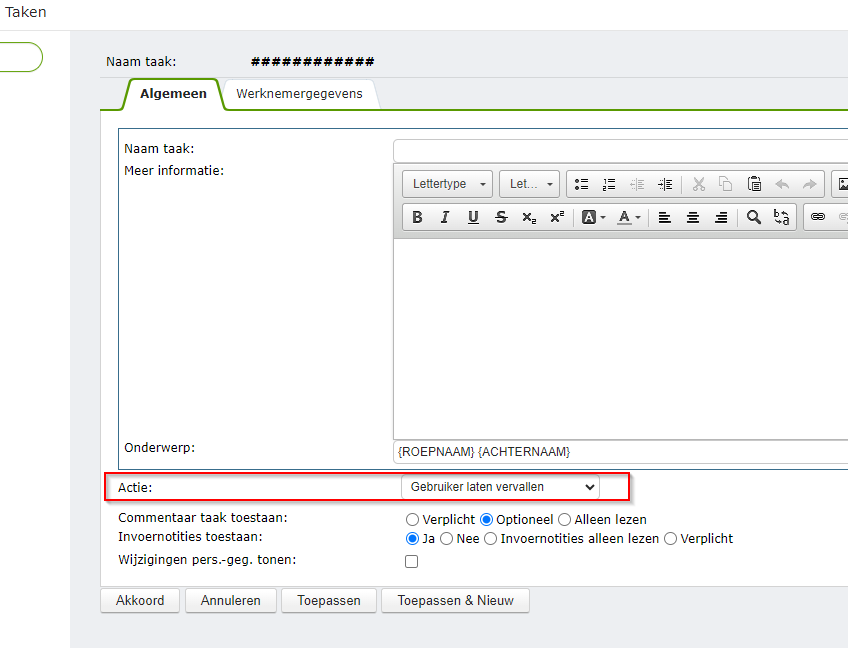
Task: Click the Toepassen & Nieuw button
Action: point(455,600)
